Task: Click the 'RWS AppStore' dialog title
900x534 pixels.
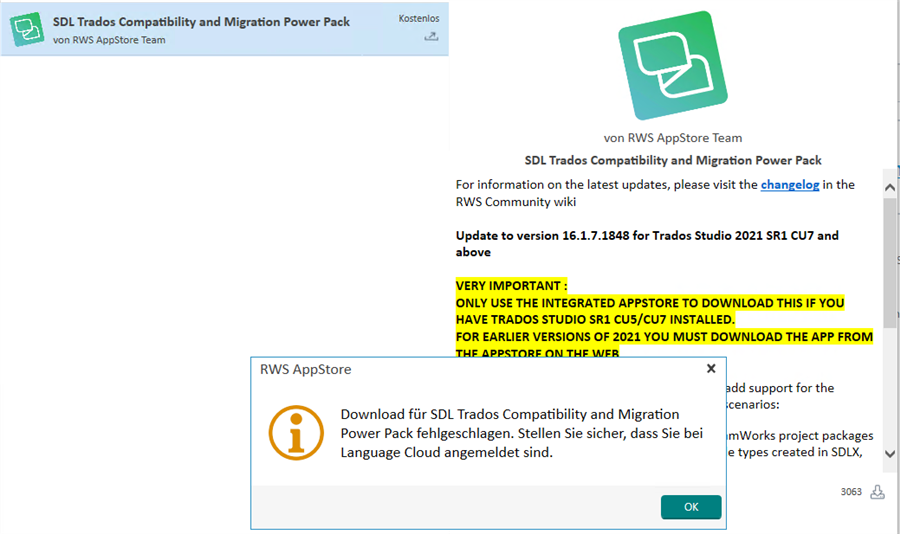Action: pyautogui.click(x=305, y=369)
